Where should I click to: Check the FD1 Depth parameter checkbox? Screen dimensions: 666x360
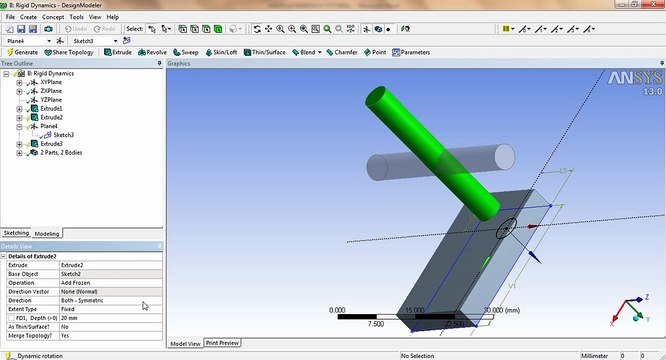click(11, 318)
